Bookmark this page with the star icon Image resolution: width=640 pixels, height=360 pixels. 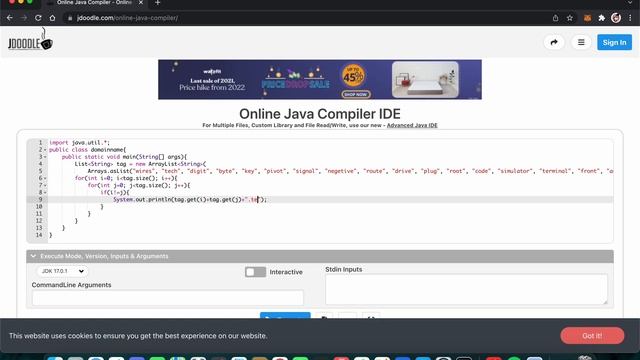click(x=570, y=18)
